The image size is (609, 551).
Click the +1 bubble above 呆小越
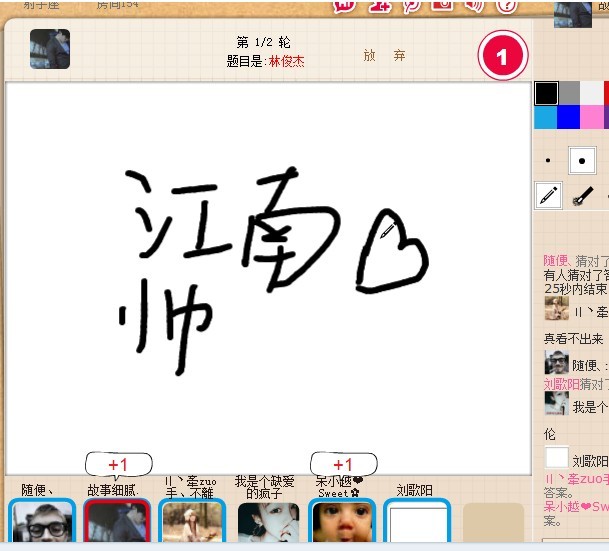[344, 464]
